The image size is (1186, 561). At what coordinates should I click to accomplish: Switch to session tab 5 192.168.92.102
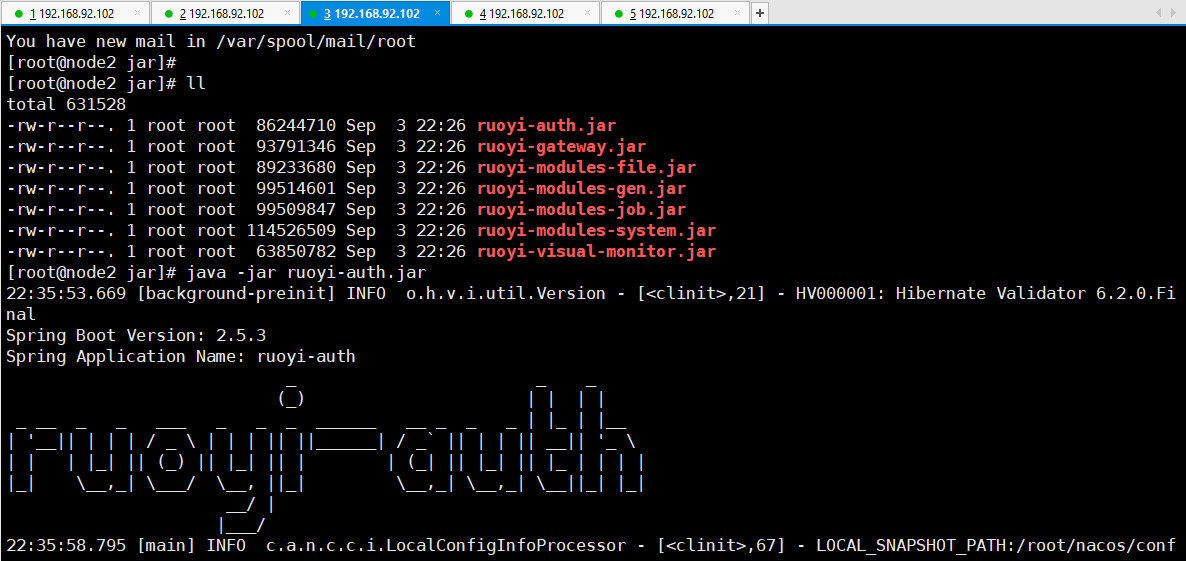click(675, 14)
